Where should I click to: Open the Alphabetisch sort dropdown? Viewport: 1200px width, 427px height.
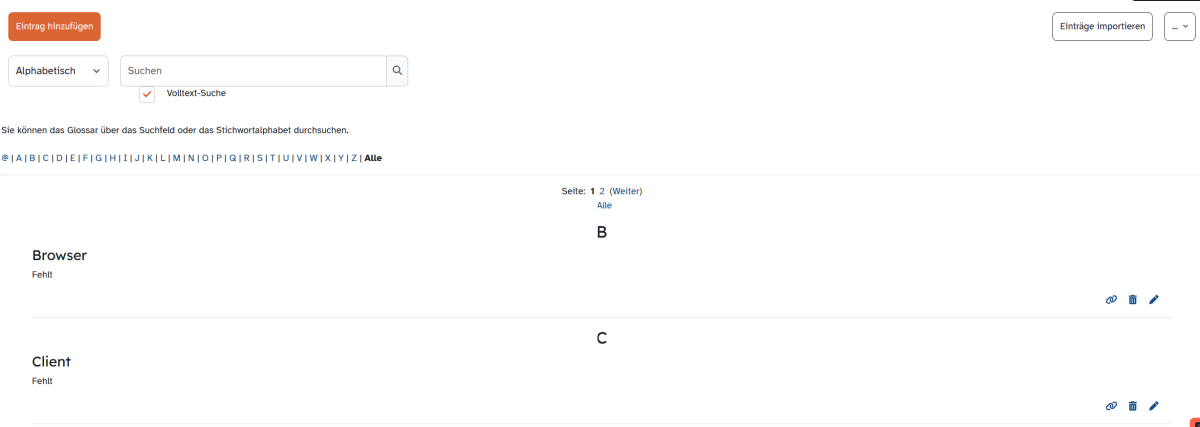[x=59, y=71]
